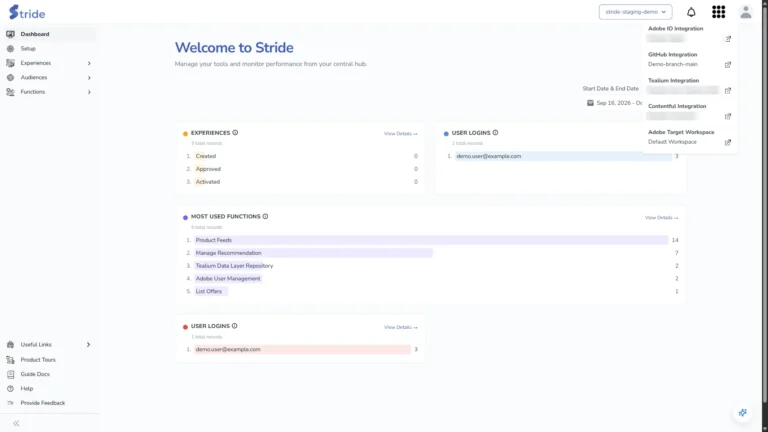Click the date range calendar icon
This screenshot has height=432, width=768.
(590, 103)
